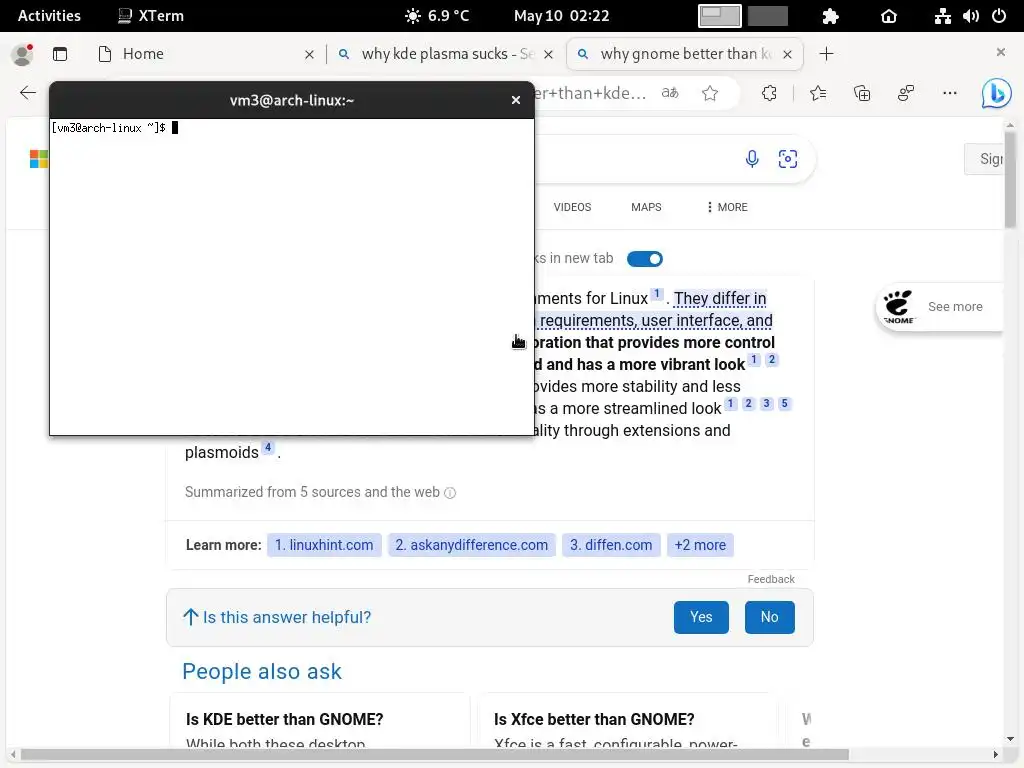The width and height of the screenshot is (1024, 768).
Task: Click the puzzle piece extension icon in top bar
Action: tap(830, 16)
